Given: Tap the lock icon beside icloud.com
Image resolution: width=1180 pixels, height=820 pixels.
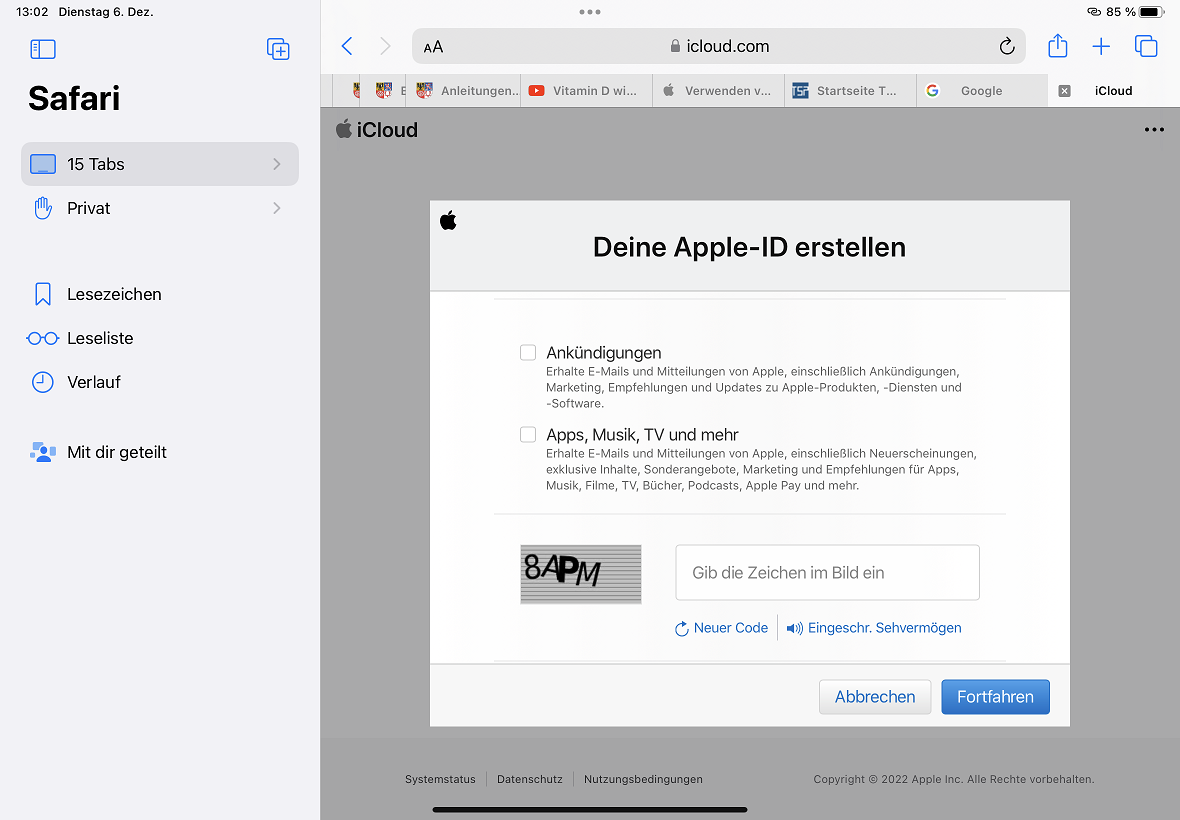Looking at the screenshot, I should tap(675, 46).
